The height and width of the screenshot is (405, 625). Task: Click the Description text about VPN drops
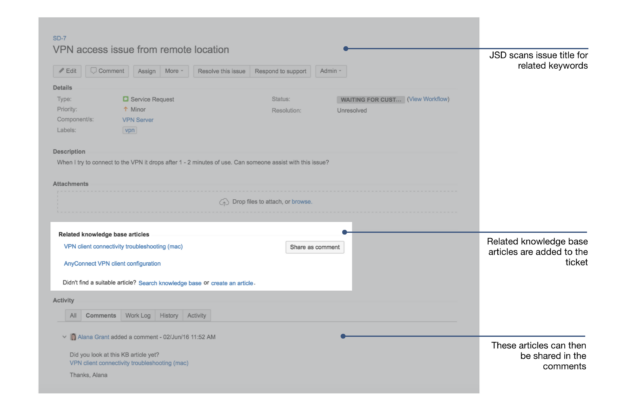tap(193, 162)
